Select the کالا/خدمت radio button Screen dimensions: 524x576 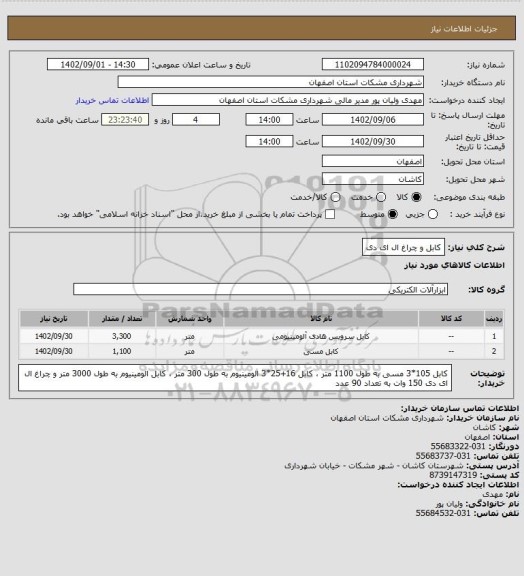[335, 197]
